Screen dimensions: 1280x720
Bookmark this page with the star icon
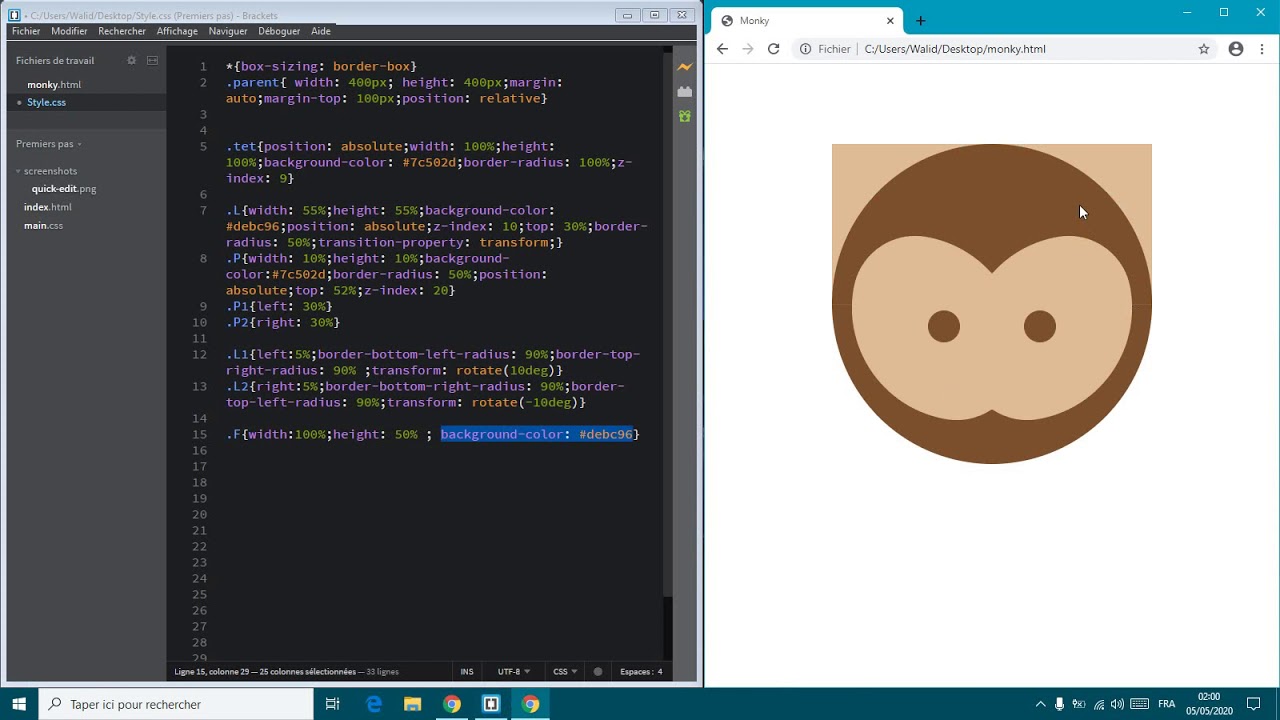tap(1204, 49)
